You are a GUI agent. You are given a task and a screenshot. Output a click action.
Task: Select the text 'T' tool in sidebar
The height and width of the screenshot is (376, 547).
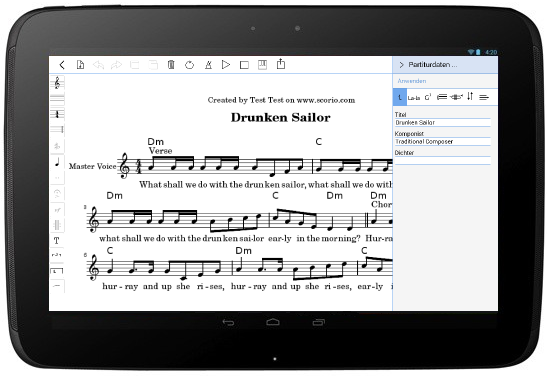pos(57,240)
